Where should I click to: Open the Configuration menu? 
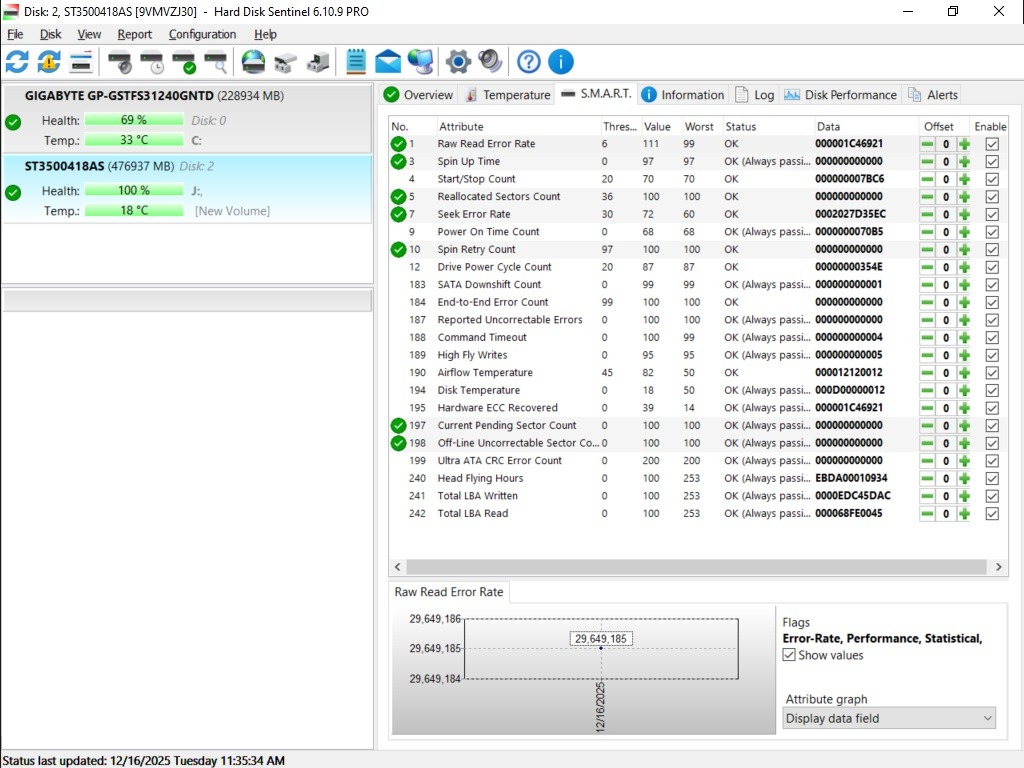pos(202,34)
